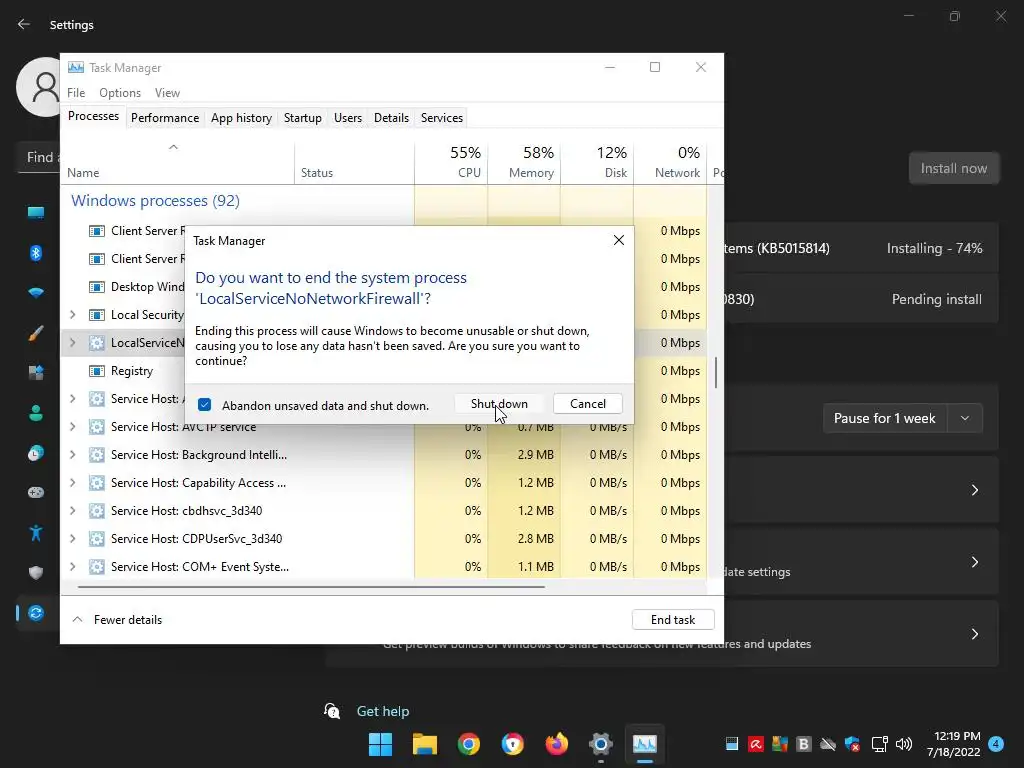Open Get help link in Settings

(383, 711)
